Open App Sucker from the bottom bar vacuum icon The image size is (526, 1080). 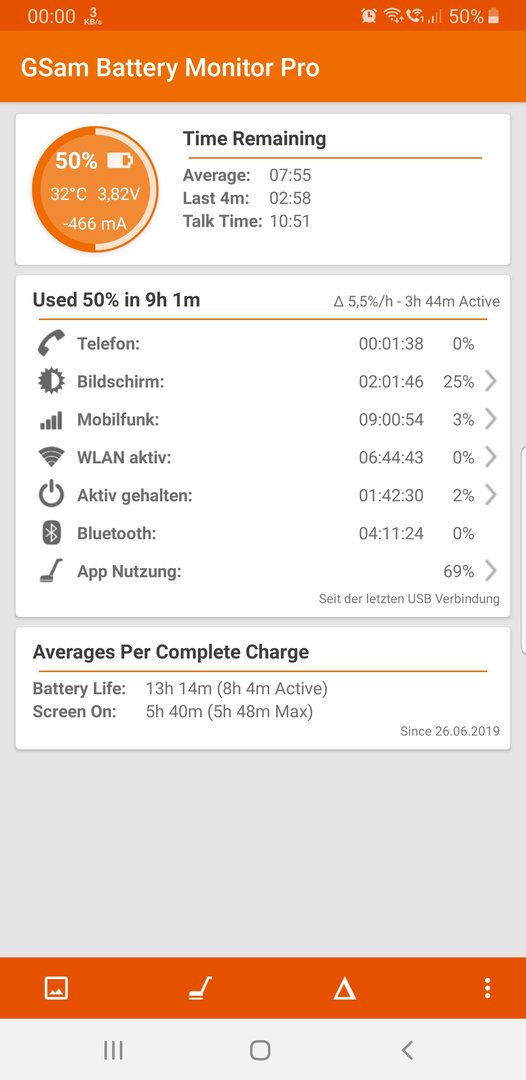(200, 988)
